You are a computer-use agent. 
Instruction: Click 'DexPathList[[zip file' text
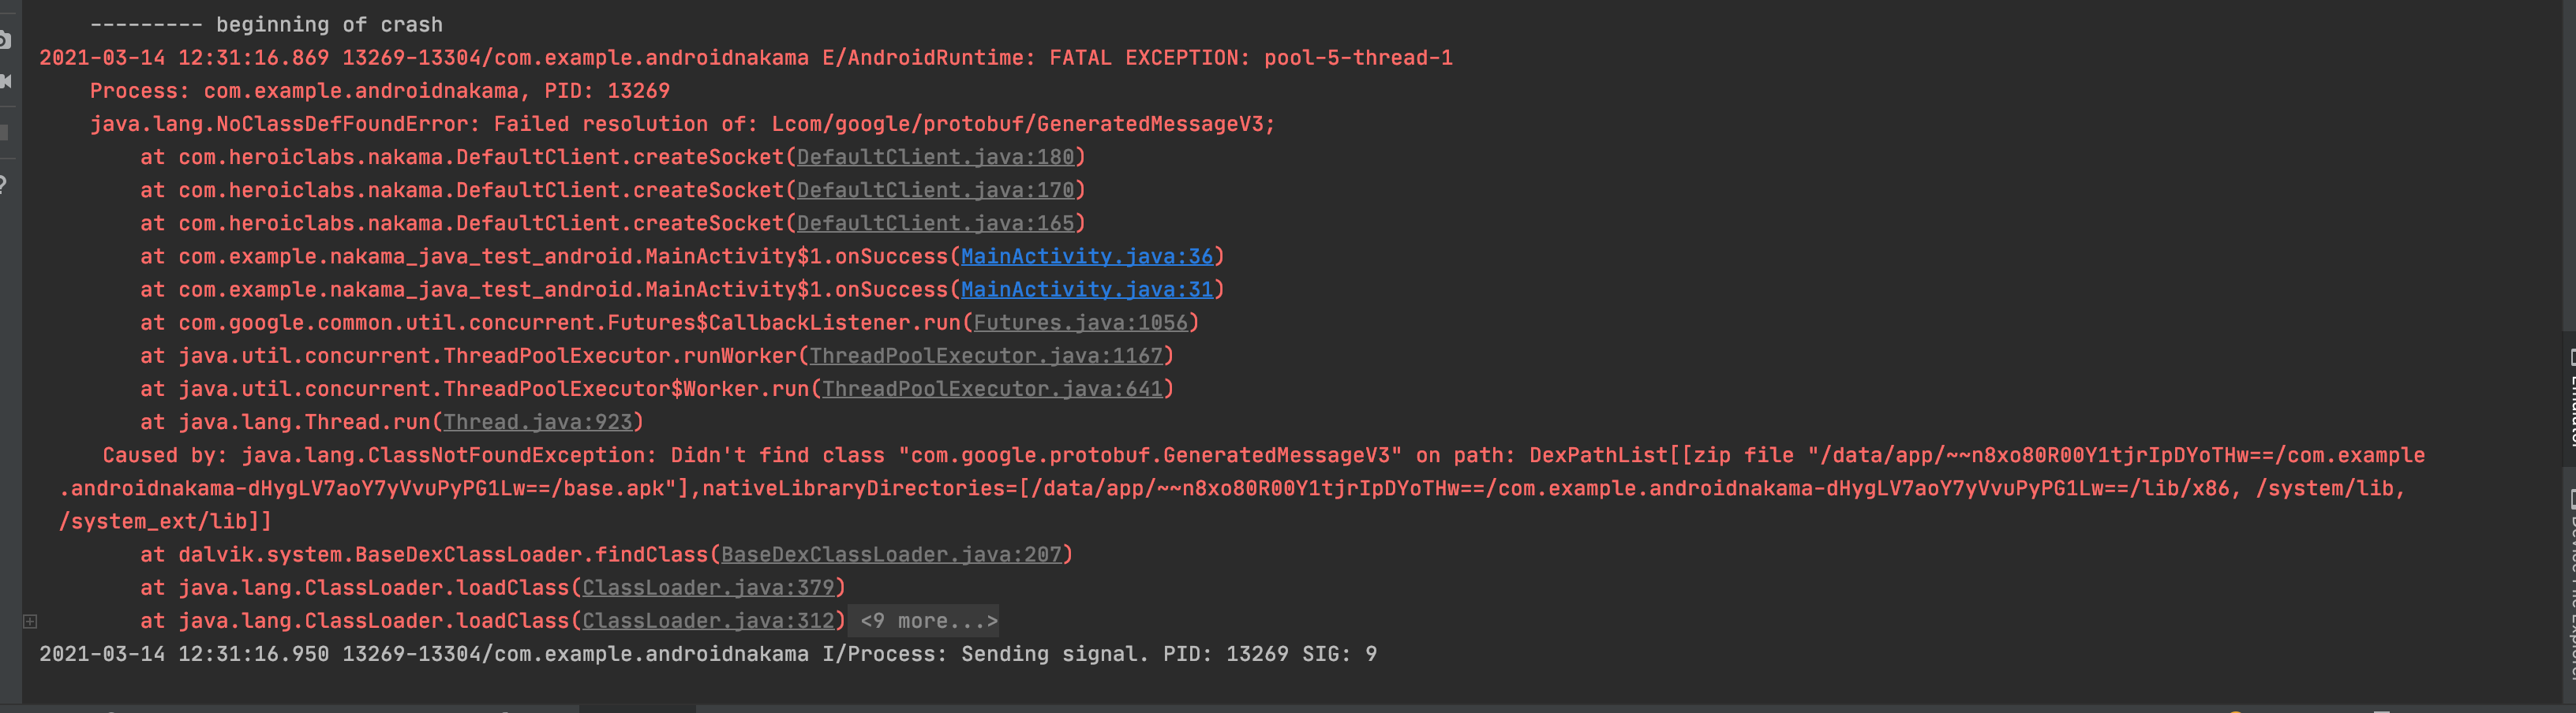click(1663, 455)
